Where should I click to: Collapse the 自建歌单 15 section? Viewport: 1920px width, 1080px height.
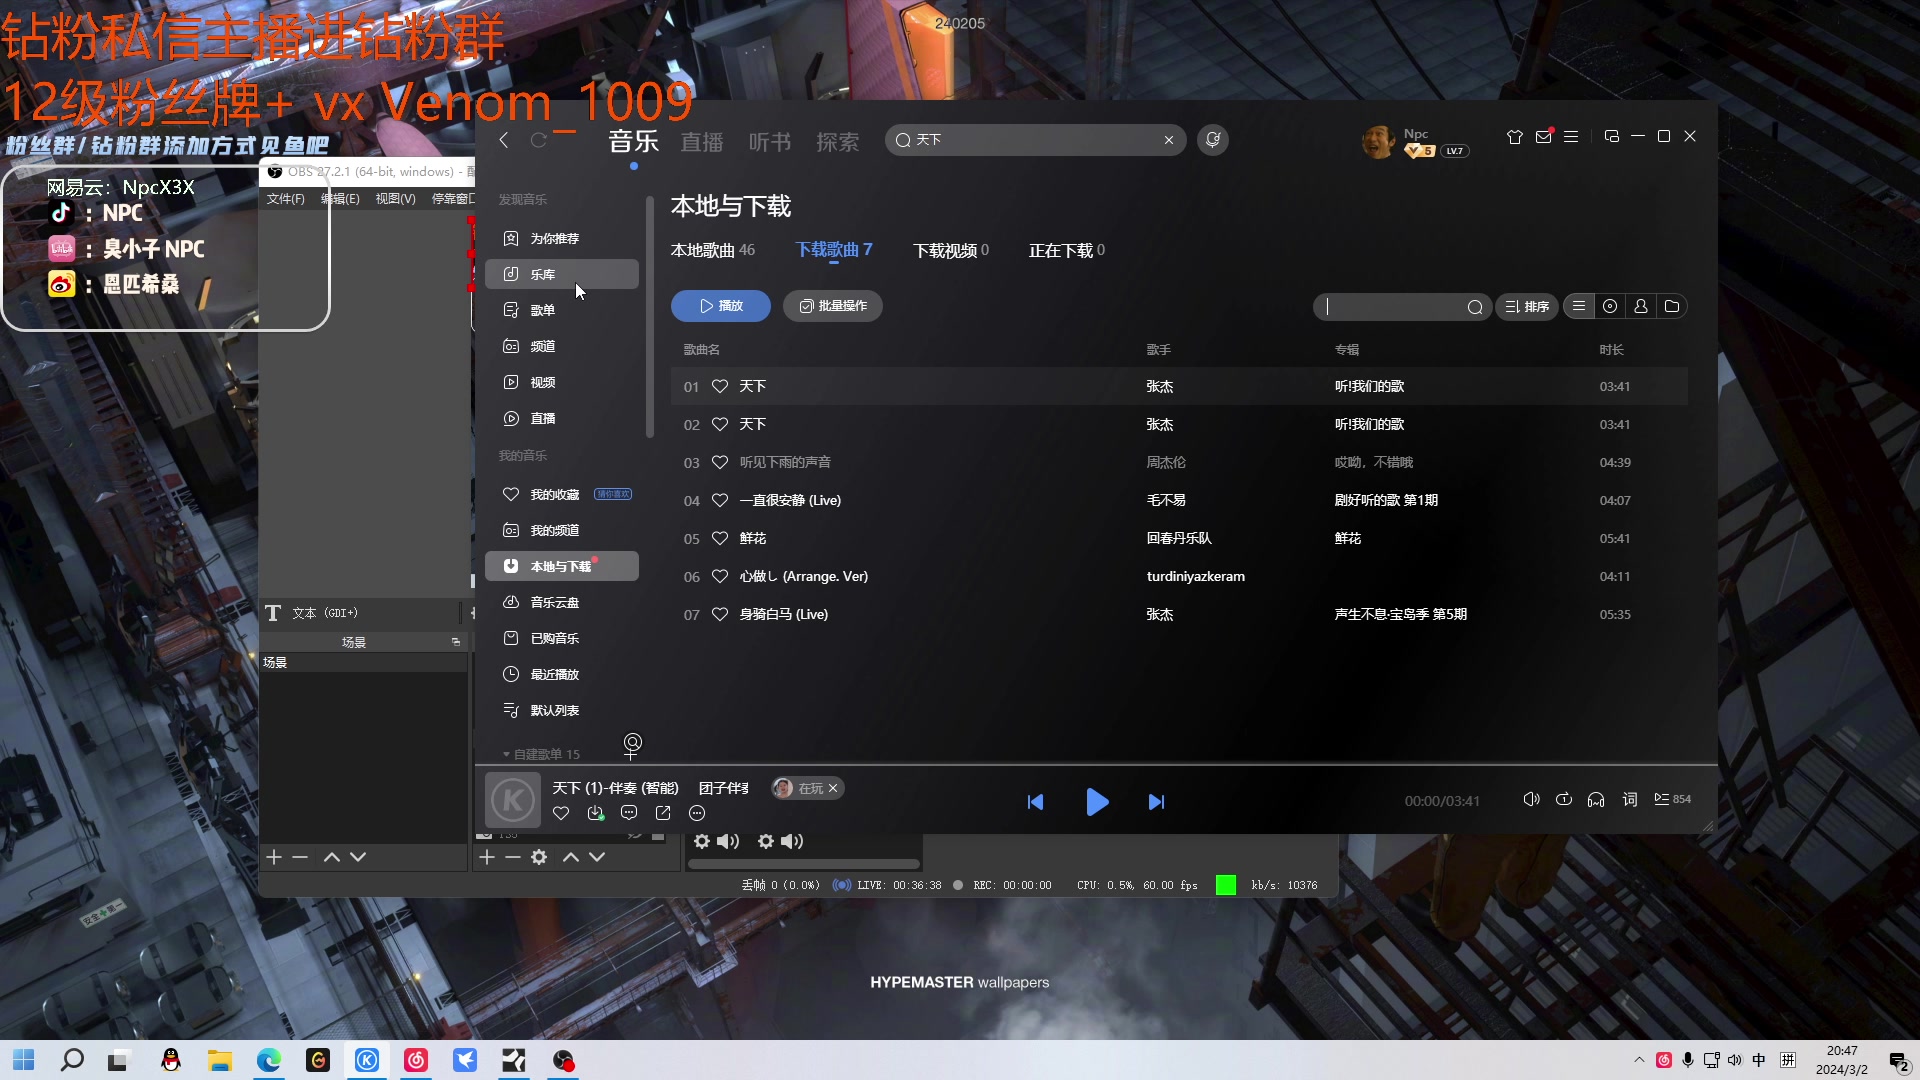[541, 754]
